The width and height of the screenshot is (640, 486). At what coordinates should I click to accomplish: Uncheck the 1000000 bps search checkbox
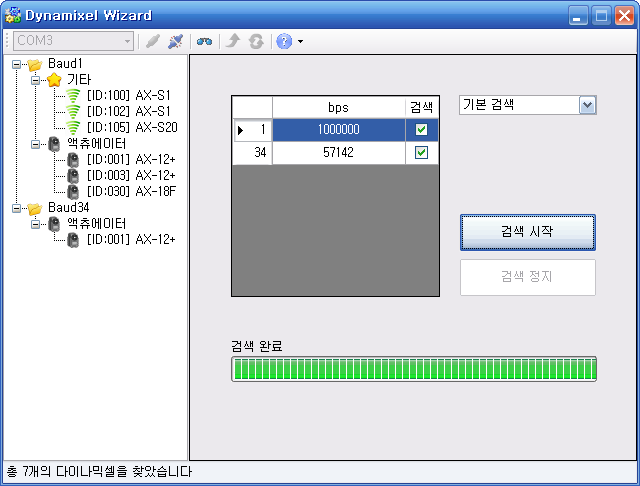tap(421, 130)
